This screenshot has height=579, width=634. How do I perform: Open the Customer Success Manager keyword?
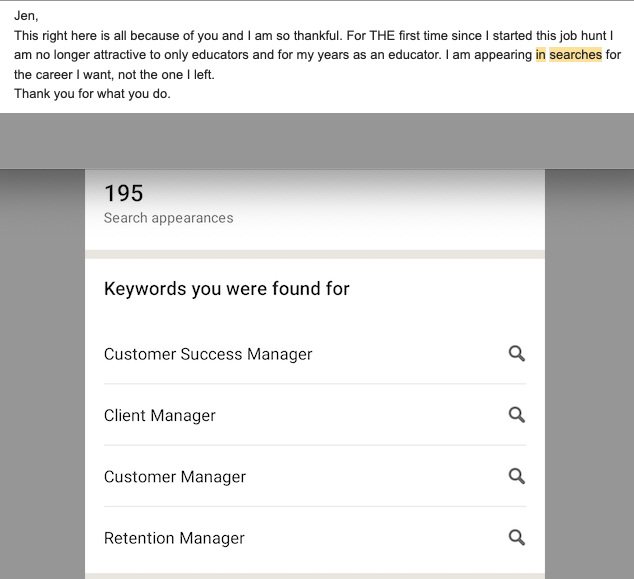point(208,354)
